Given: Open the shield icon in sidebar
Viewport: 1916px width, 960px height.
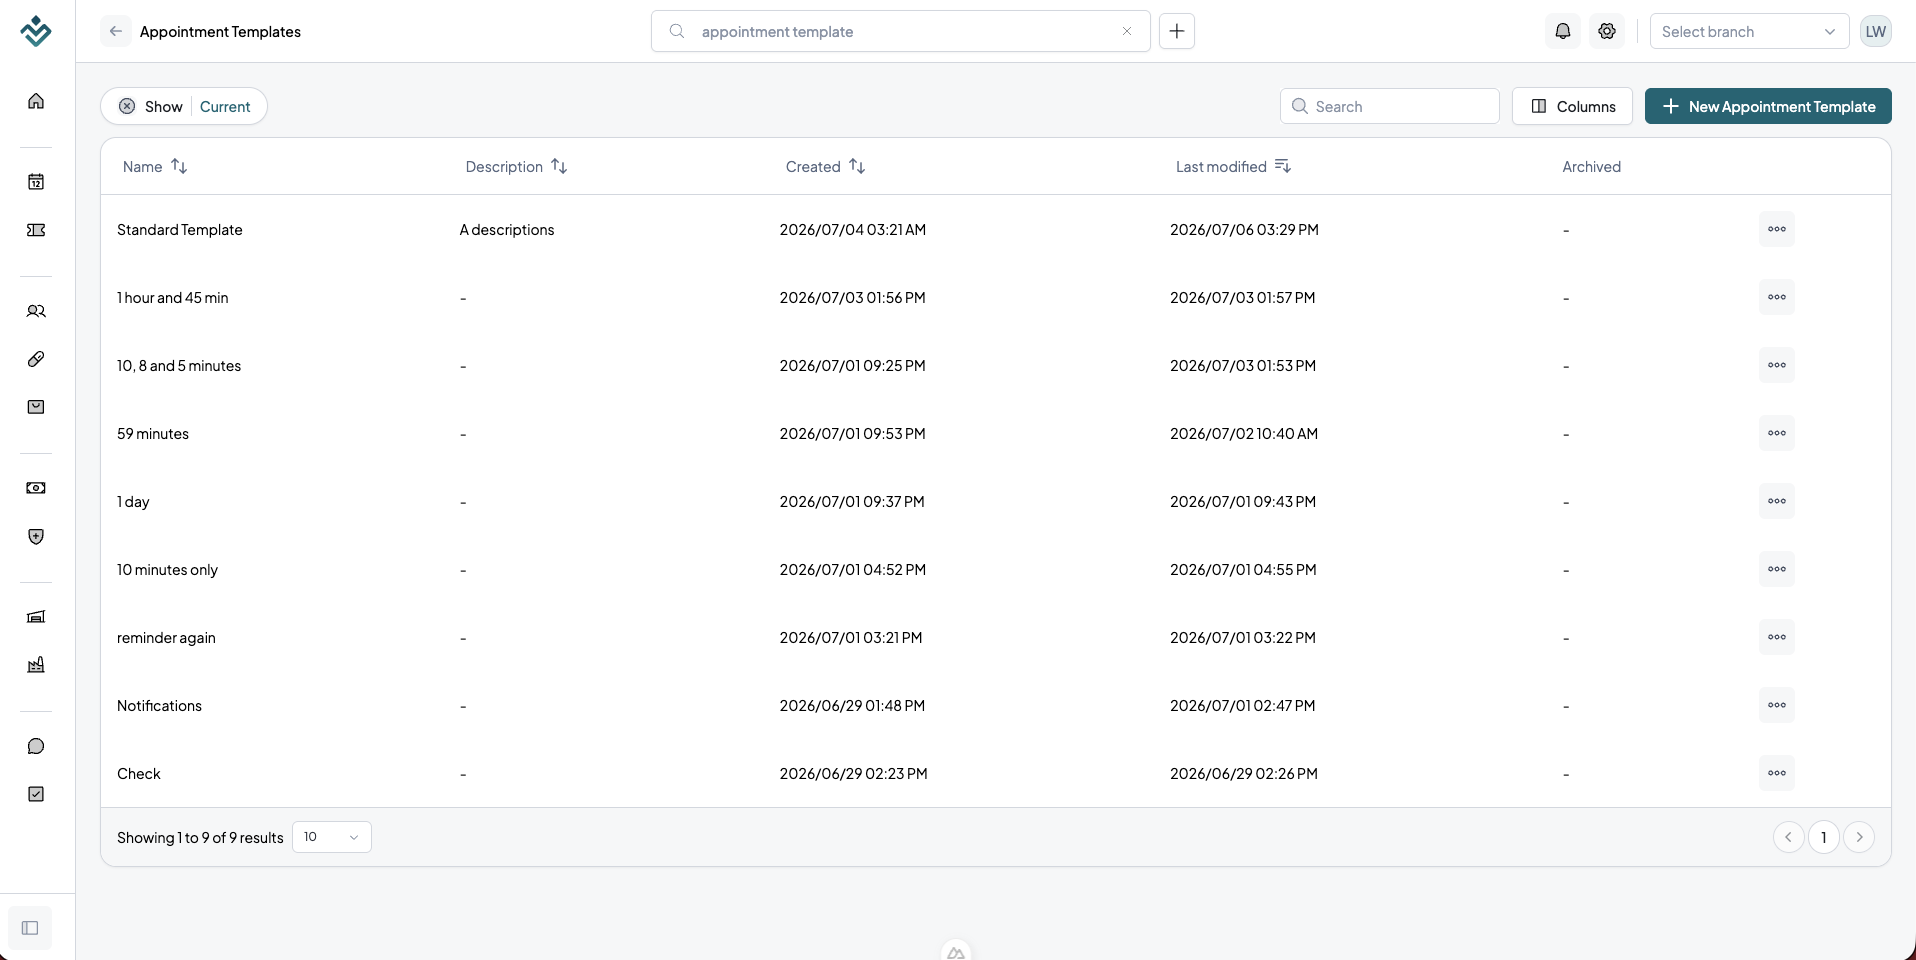Looking at the screenshot, I should coord(36,537).
